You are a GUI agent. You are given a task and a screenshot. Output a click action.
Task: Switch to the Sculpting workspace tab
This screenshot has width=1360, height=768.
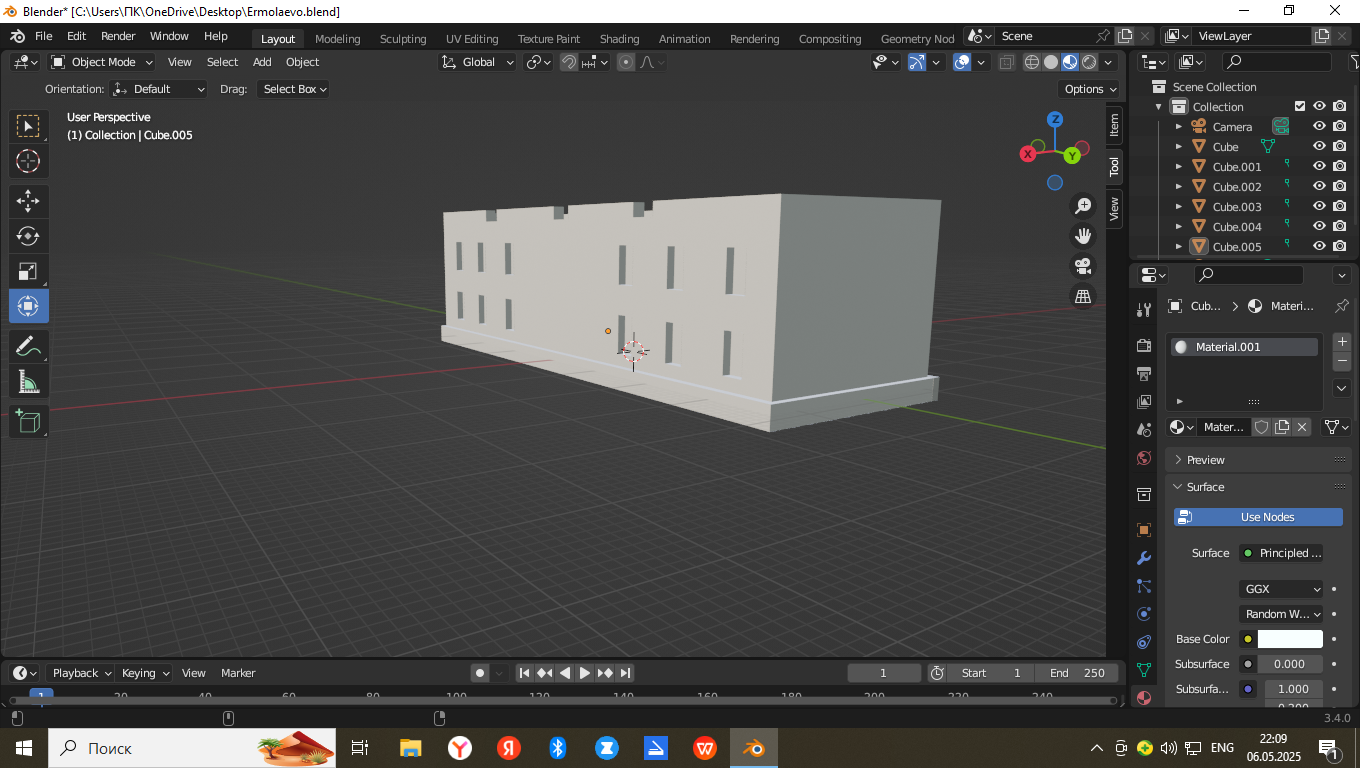point(403,39)
